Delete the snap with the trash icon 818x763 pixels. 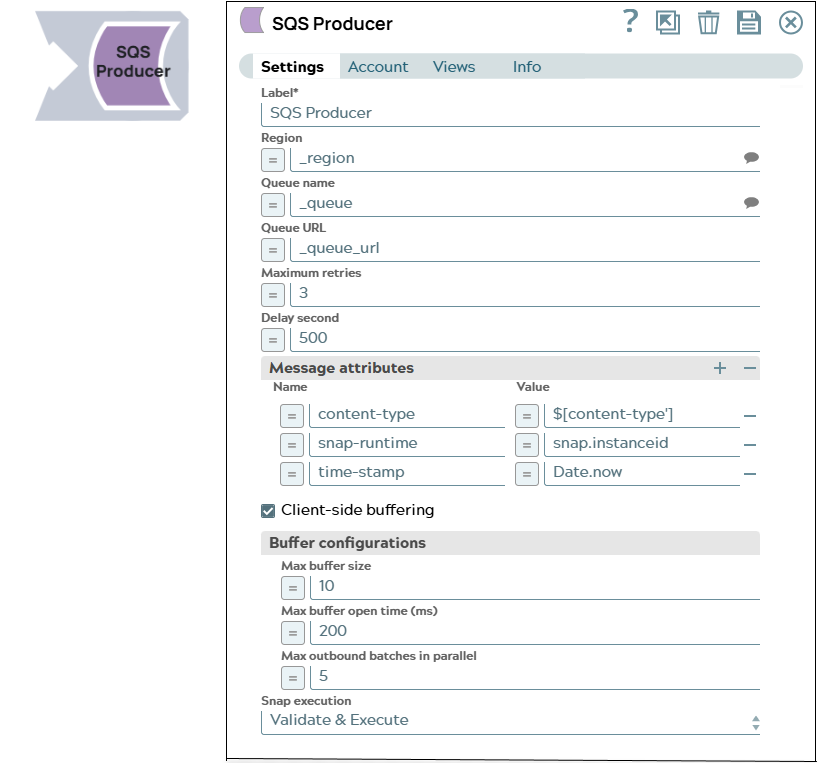point(709,22)
